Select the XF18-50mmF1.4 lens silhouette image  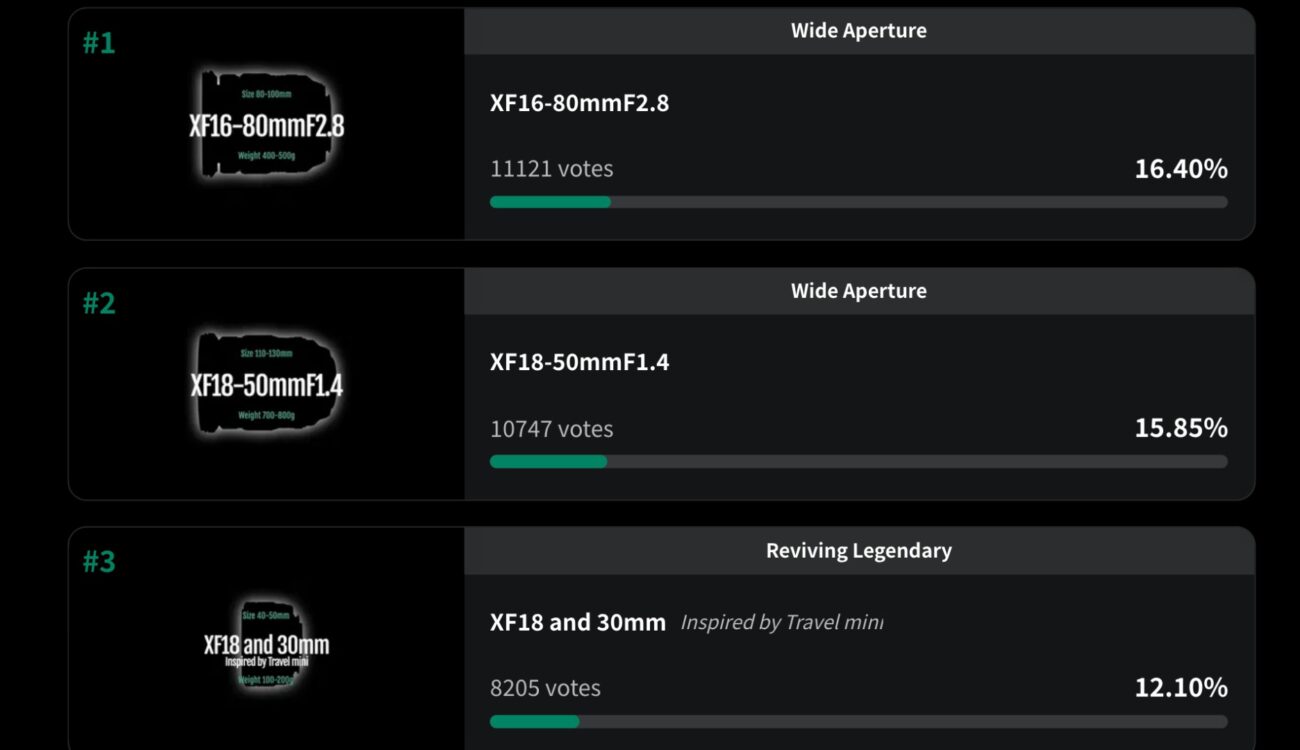[265, 385]
